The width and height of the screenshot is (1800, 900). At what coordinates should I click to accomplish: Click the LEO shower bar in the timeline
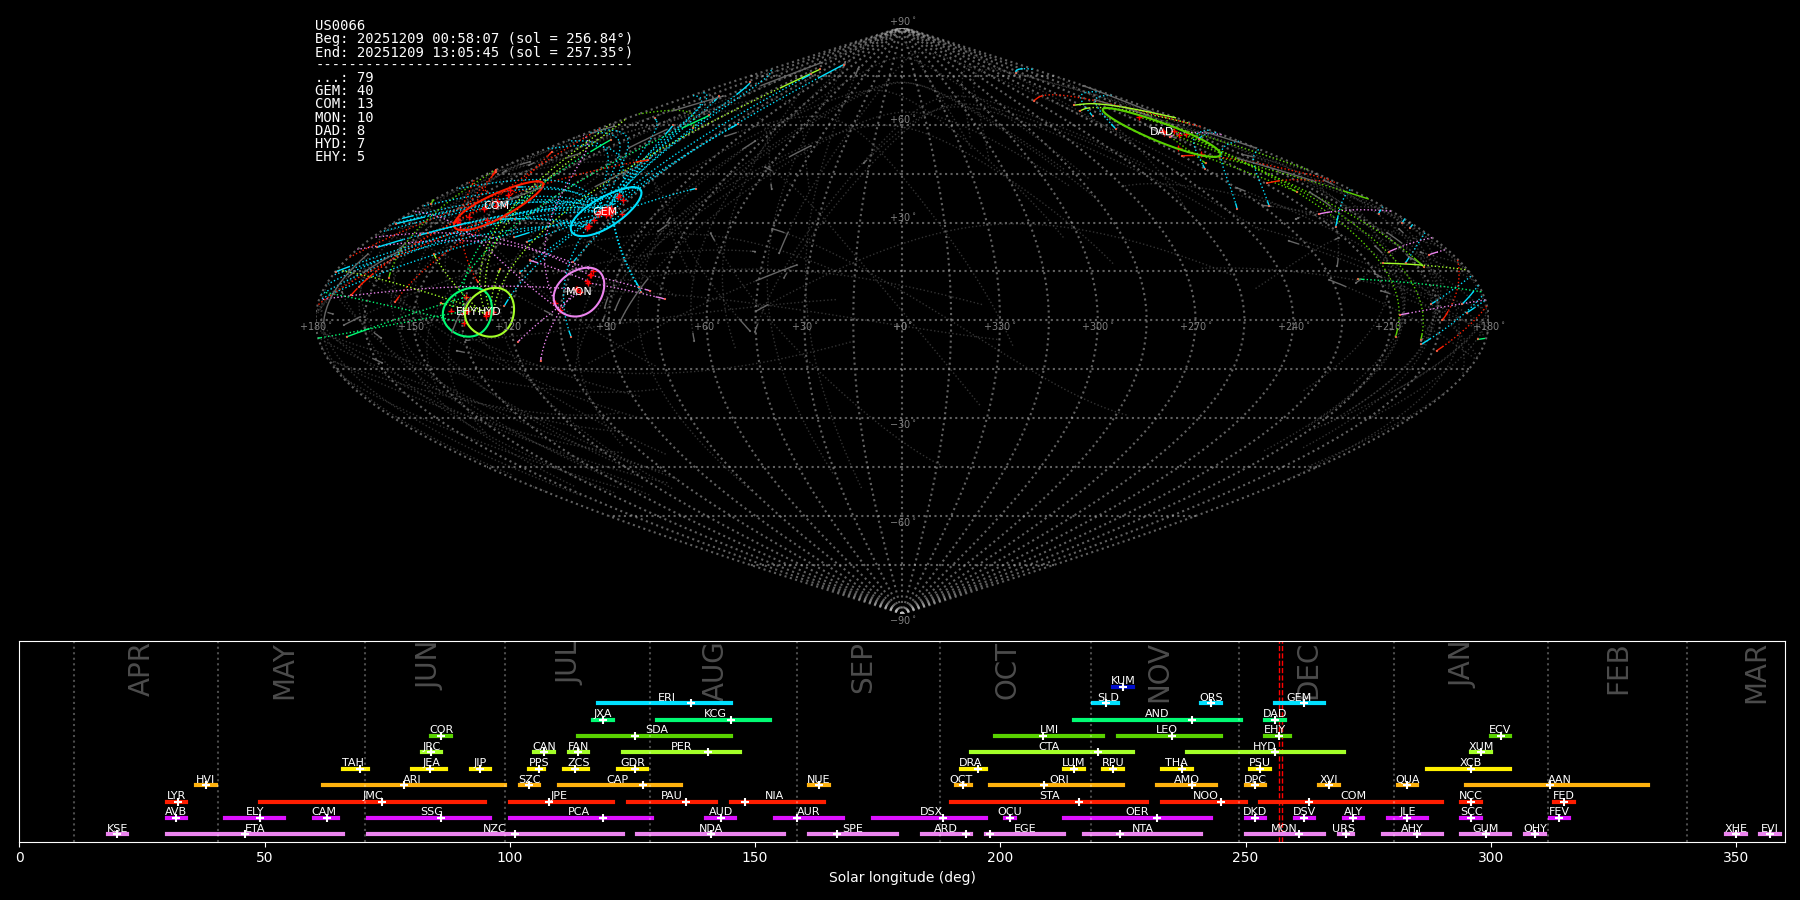coord(1169,736)
